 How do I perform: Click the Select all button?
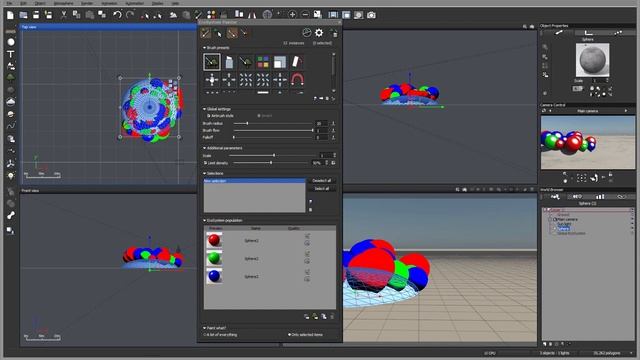pyautogui.click(x=322, y=189)
